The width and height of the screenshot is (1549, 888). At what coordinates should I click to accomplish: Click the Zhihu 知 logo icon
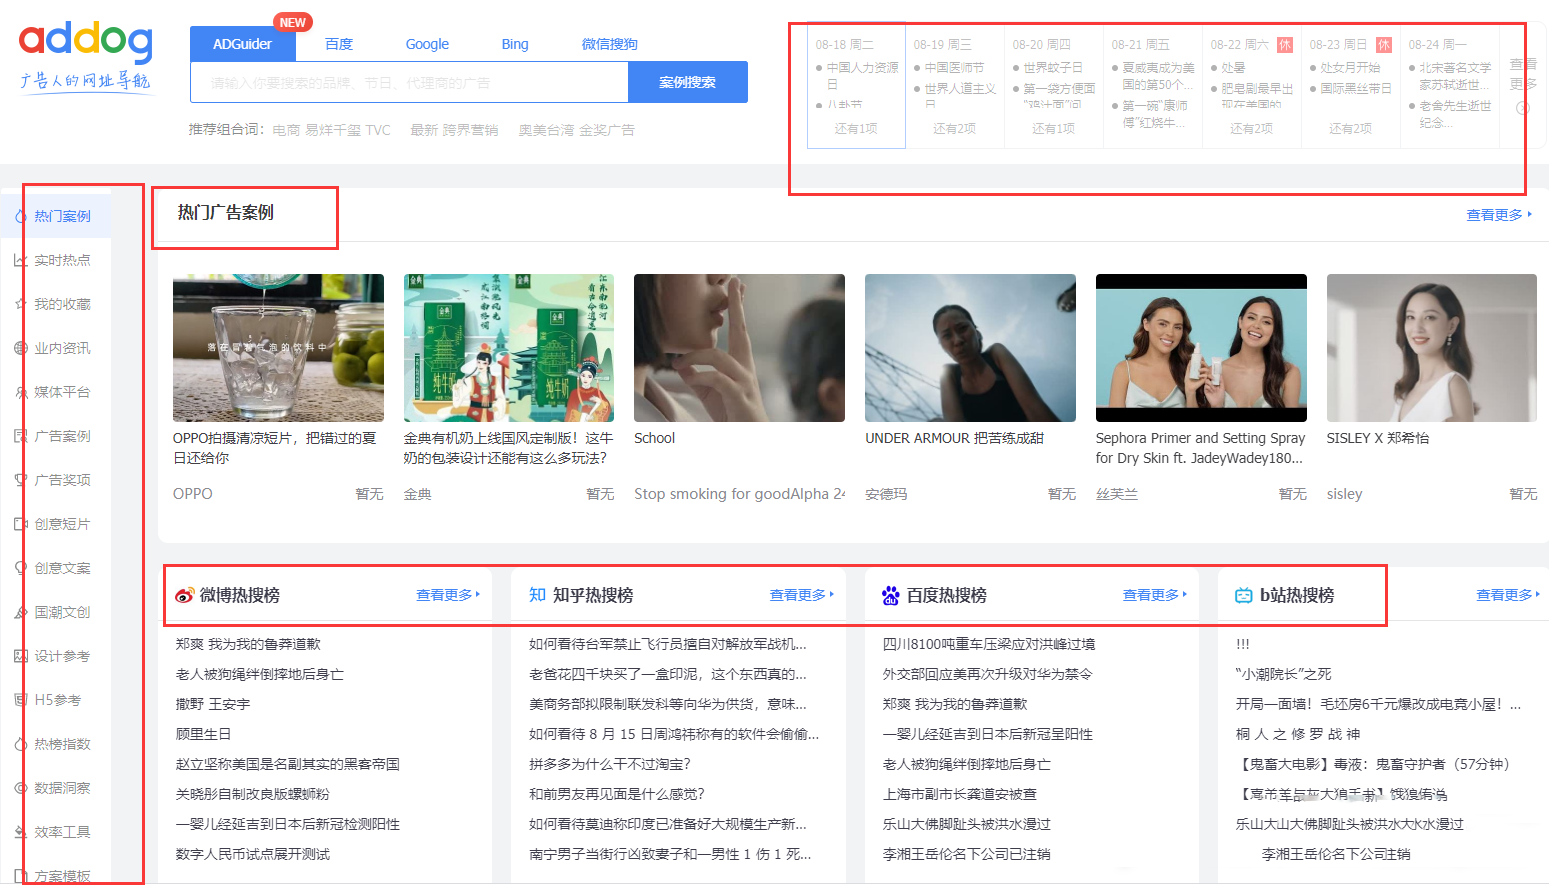[x=537, y=595]
